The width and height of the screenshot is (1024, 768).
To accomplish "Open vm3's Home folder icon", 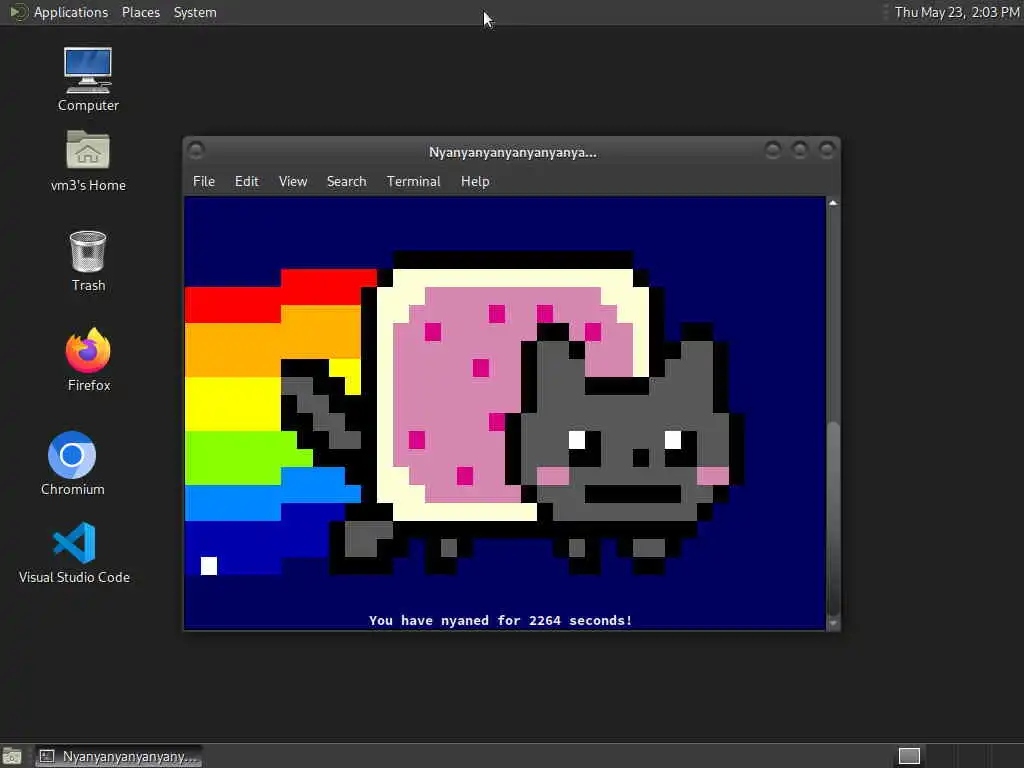I will 88,161.
